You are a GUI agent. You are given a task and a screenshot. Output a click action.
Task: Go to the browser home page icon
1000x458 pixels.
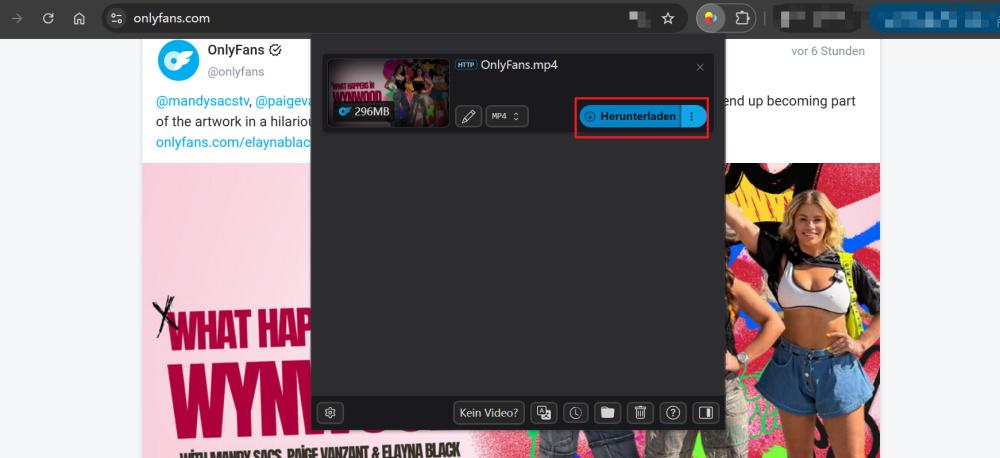point(79,18)
